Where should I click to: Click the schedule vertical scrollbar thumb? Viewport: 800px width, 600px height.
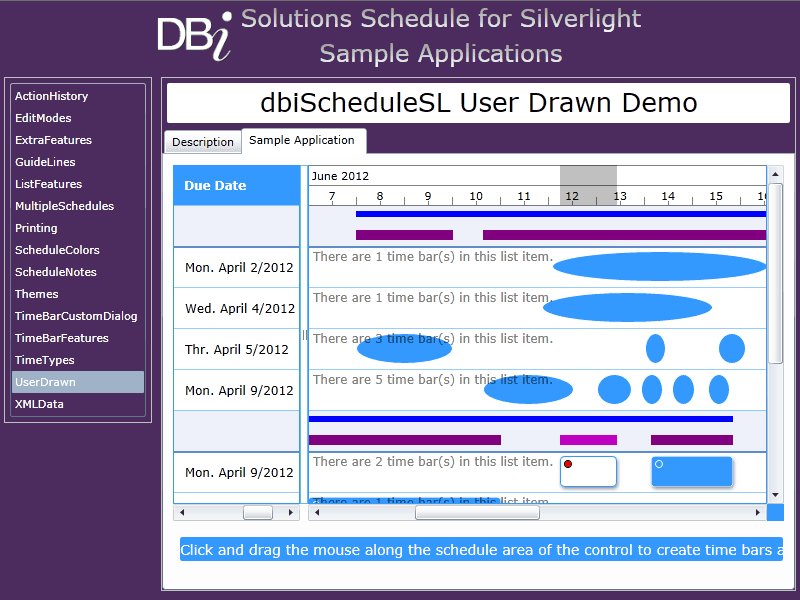tap(775, 273)
